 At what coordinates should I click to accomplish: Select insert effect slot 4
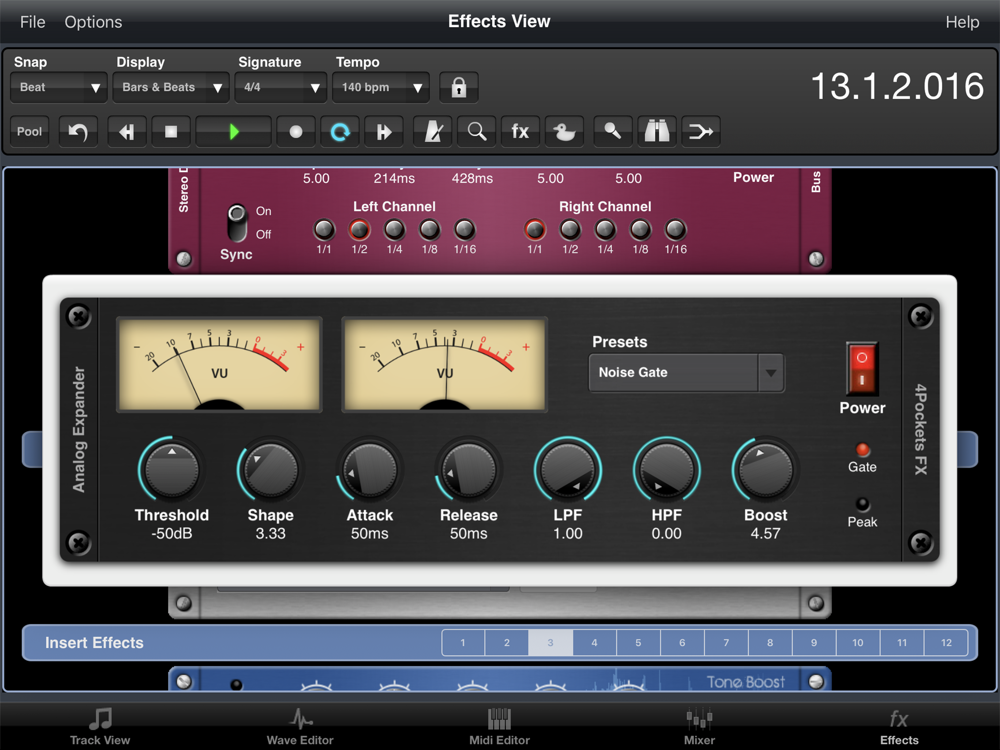[x=594, y=643]
